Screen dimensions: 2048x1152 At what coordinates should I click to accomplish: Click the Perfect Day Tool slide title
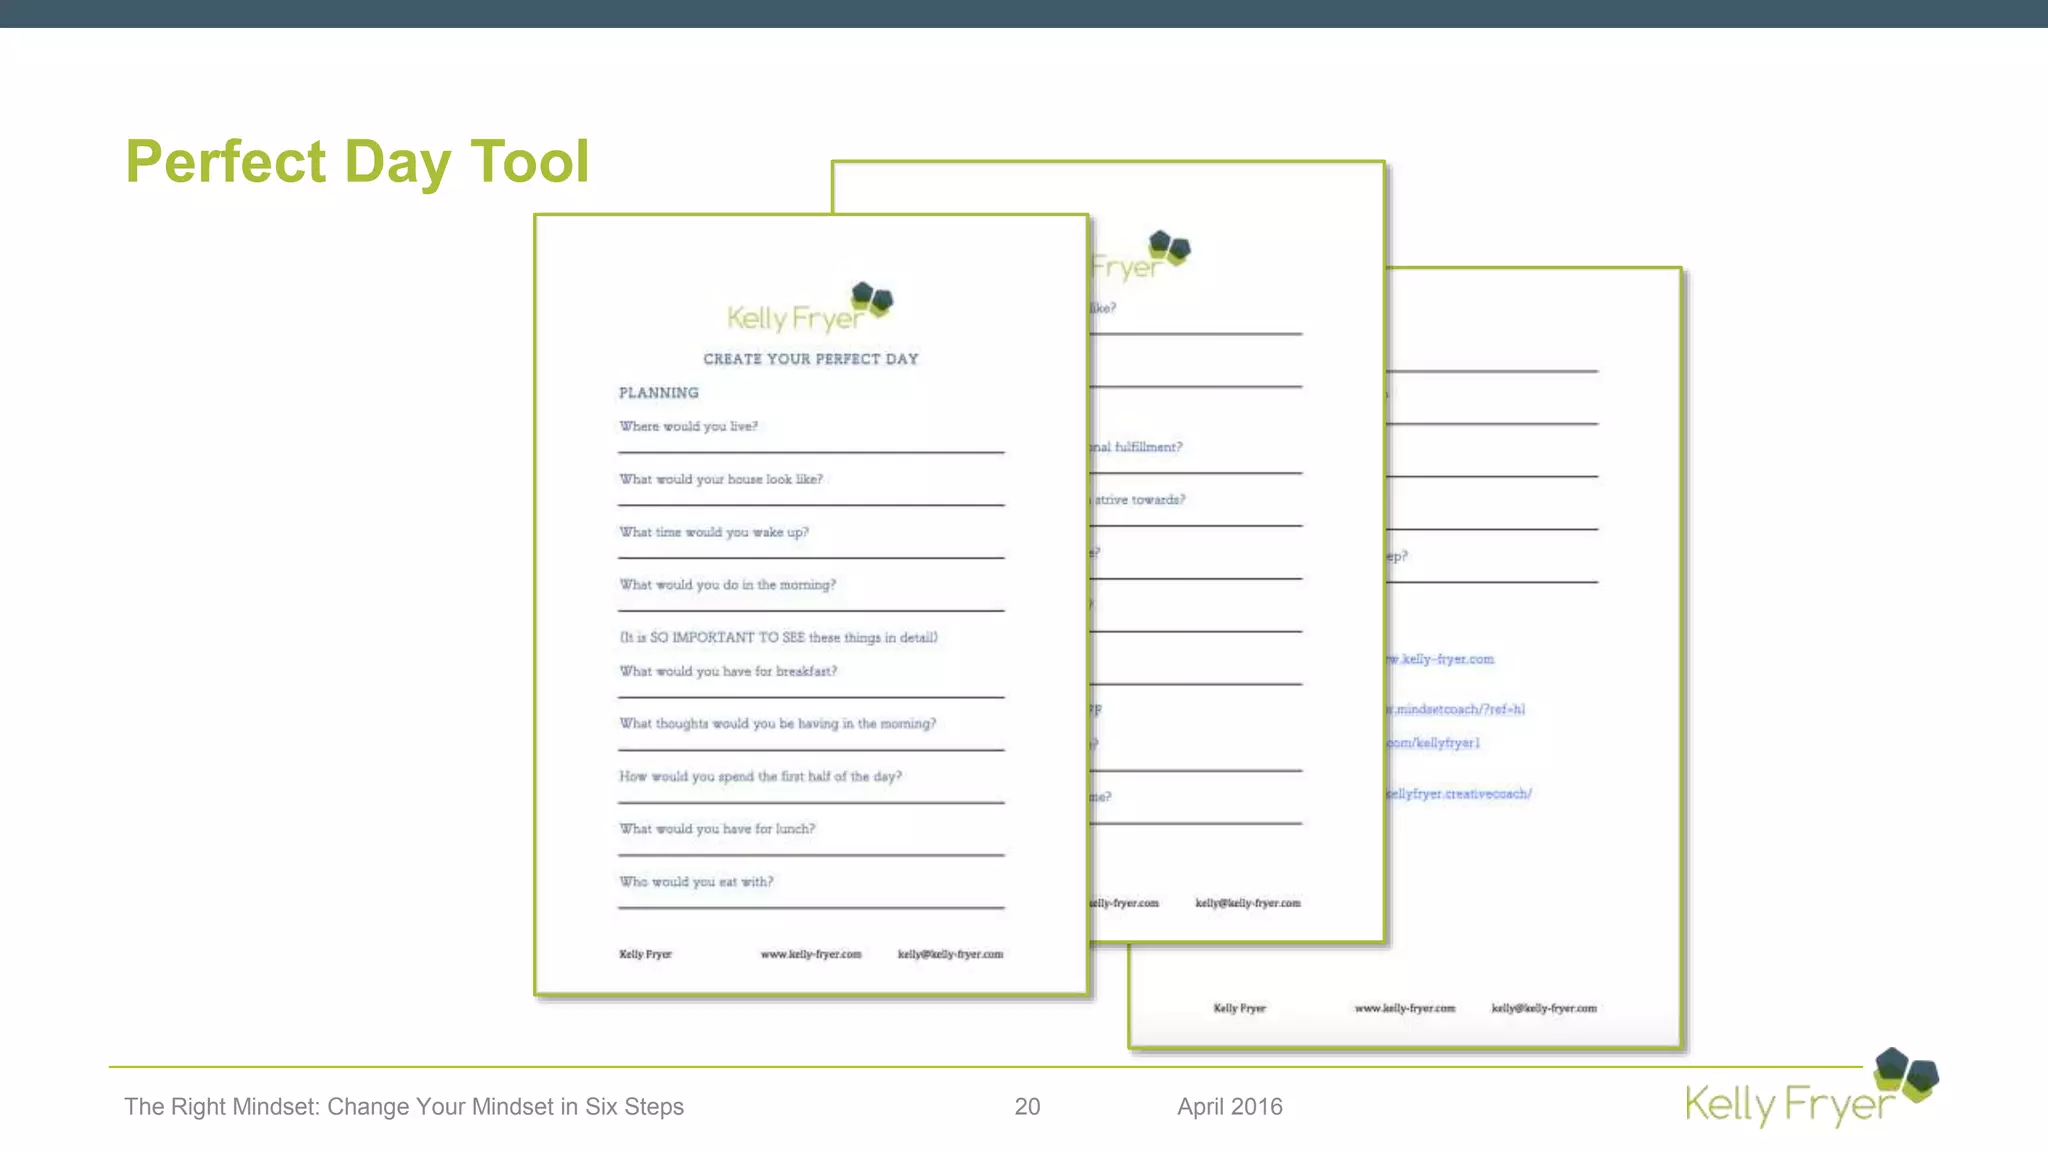tap(357, 161)
